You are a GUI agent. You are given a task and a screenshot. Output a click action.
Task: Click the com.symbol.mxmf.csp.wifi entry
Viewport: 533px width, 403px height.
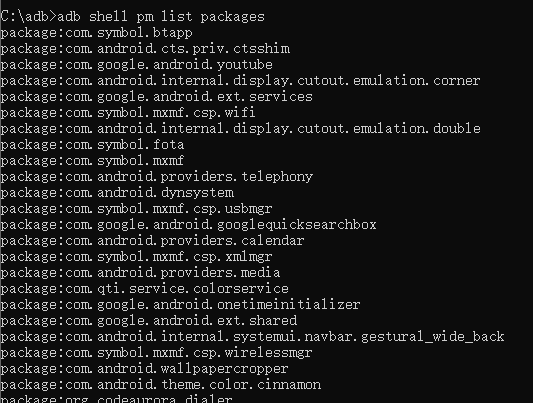128,112
